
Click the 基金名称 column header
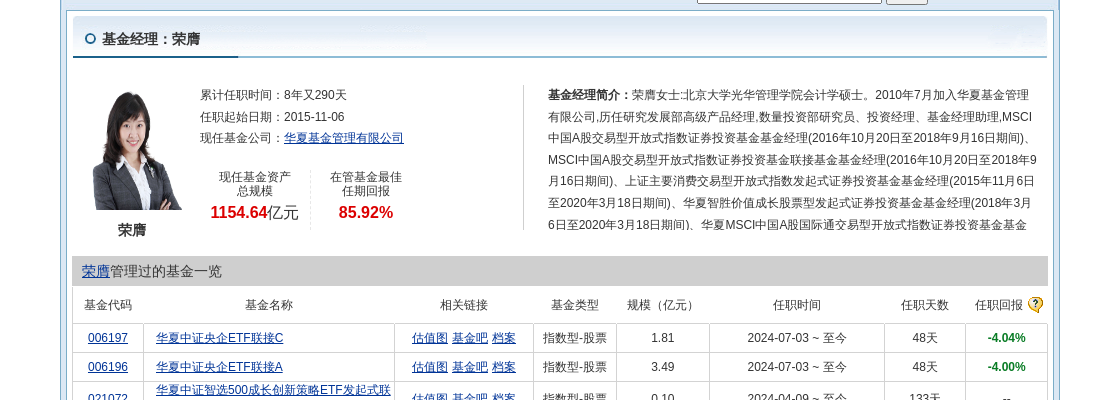[269, 305]
